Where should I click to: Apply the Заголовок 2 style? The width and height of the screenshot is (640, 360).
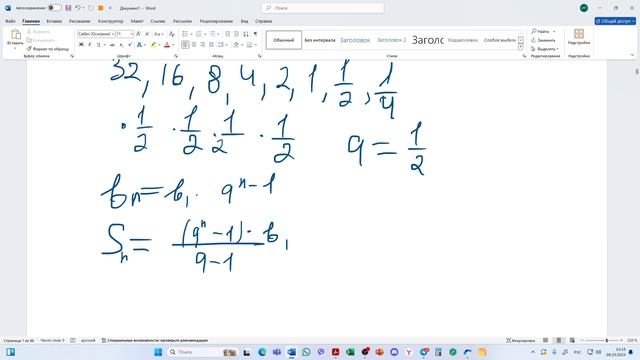point(391,40)
